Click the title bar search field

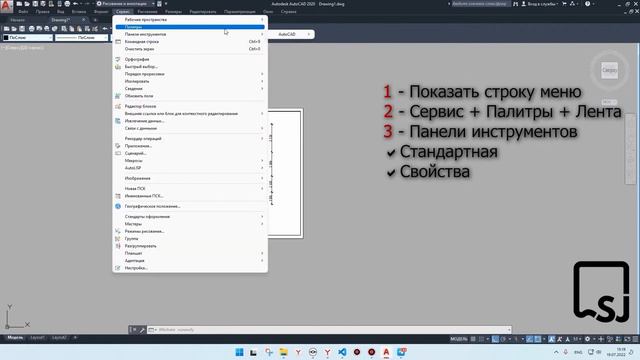tap(481, 4)
